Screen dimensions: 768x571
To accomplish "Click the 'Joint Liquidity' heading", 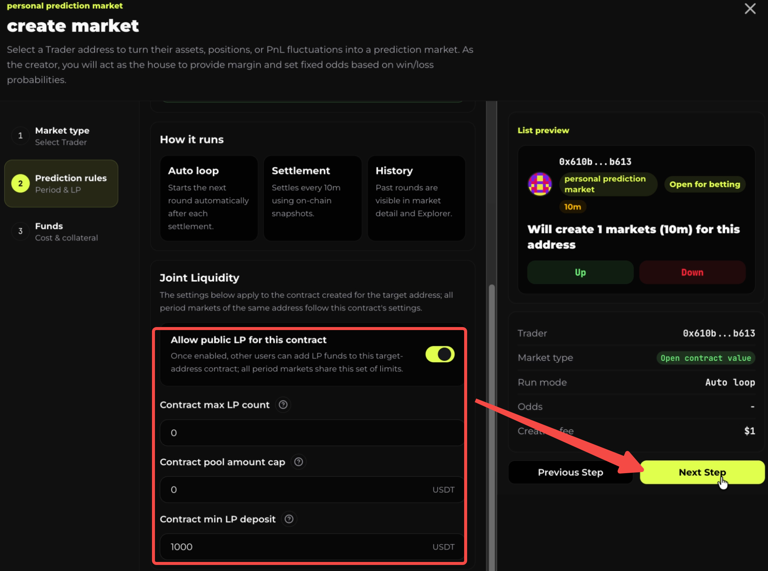I will click(199, 278).
